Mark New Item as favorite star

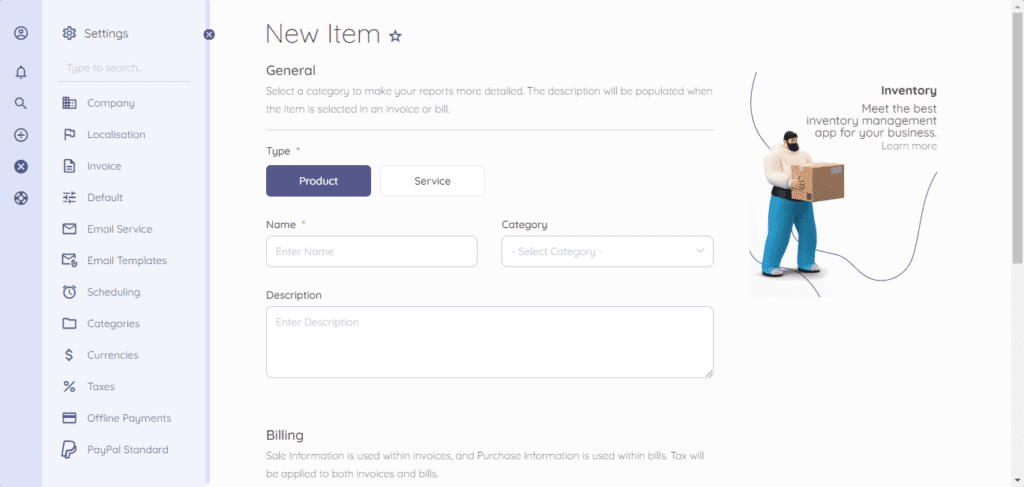coord(396,36)
